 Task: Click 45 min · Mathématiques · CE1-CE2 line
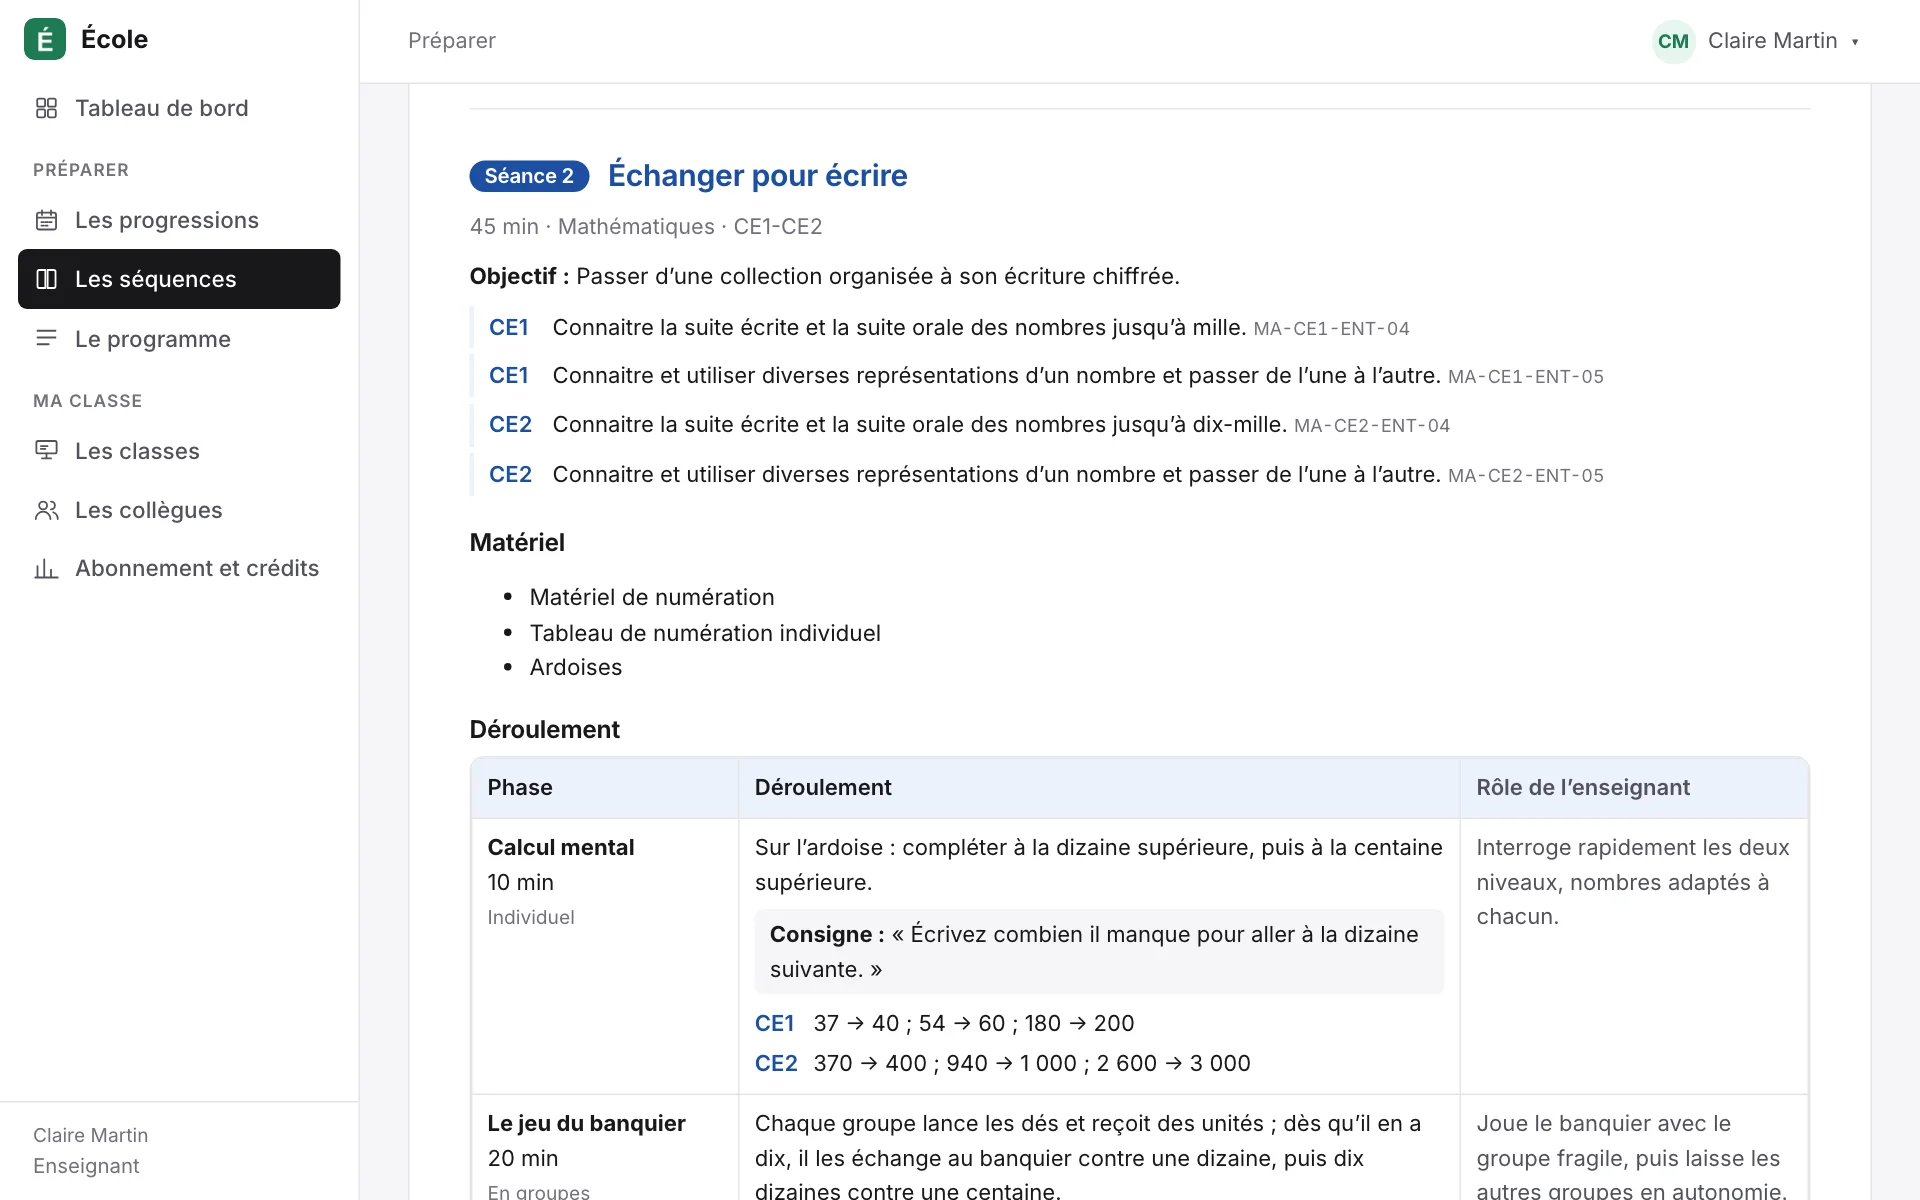pos(646,227)
